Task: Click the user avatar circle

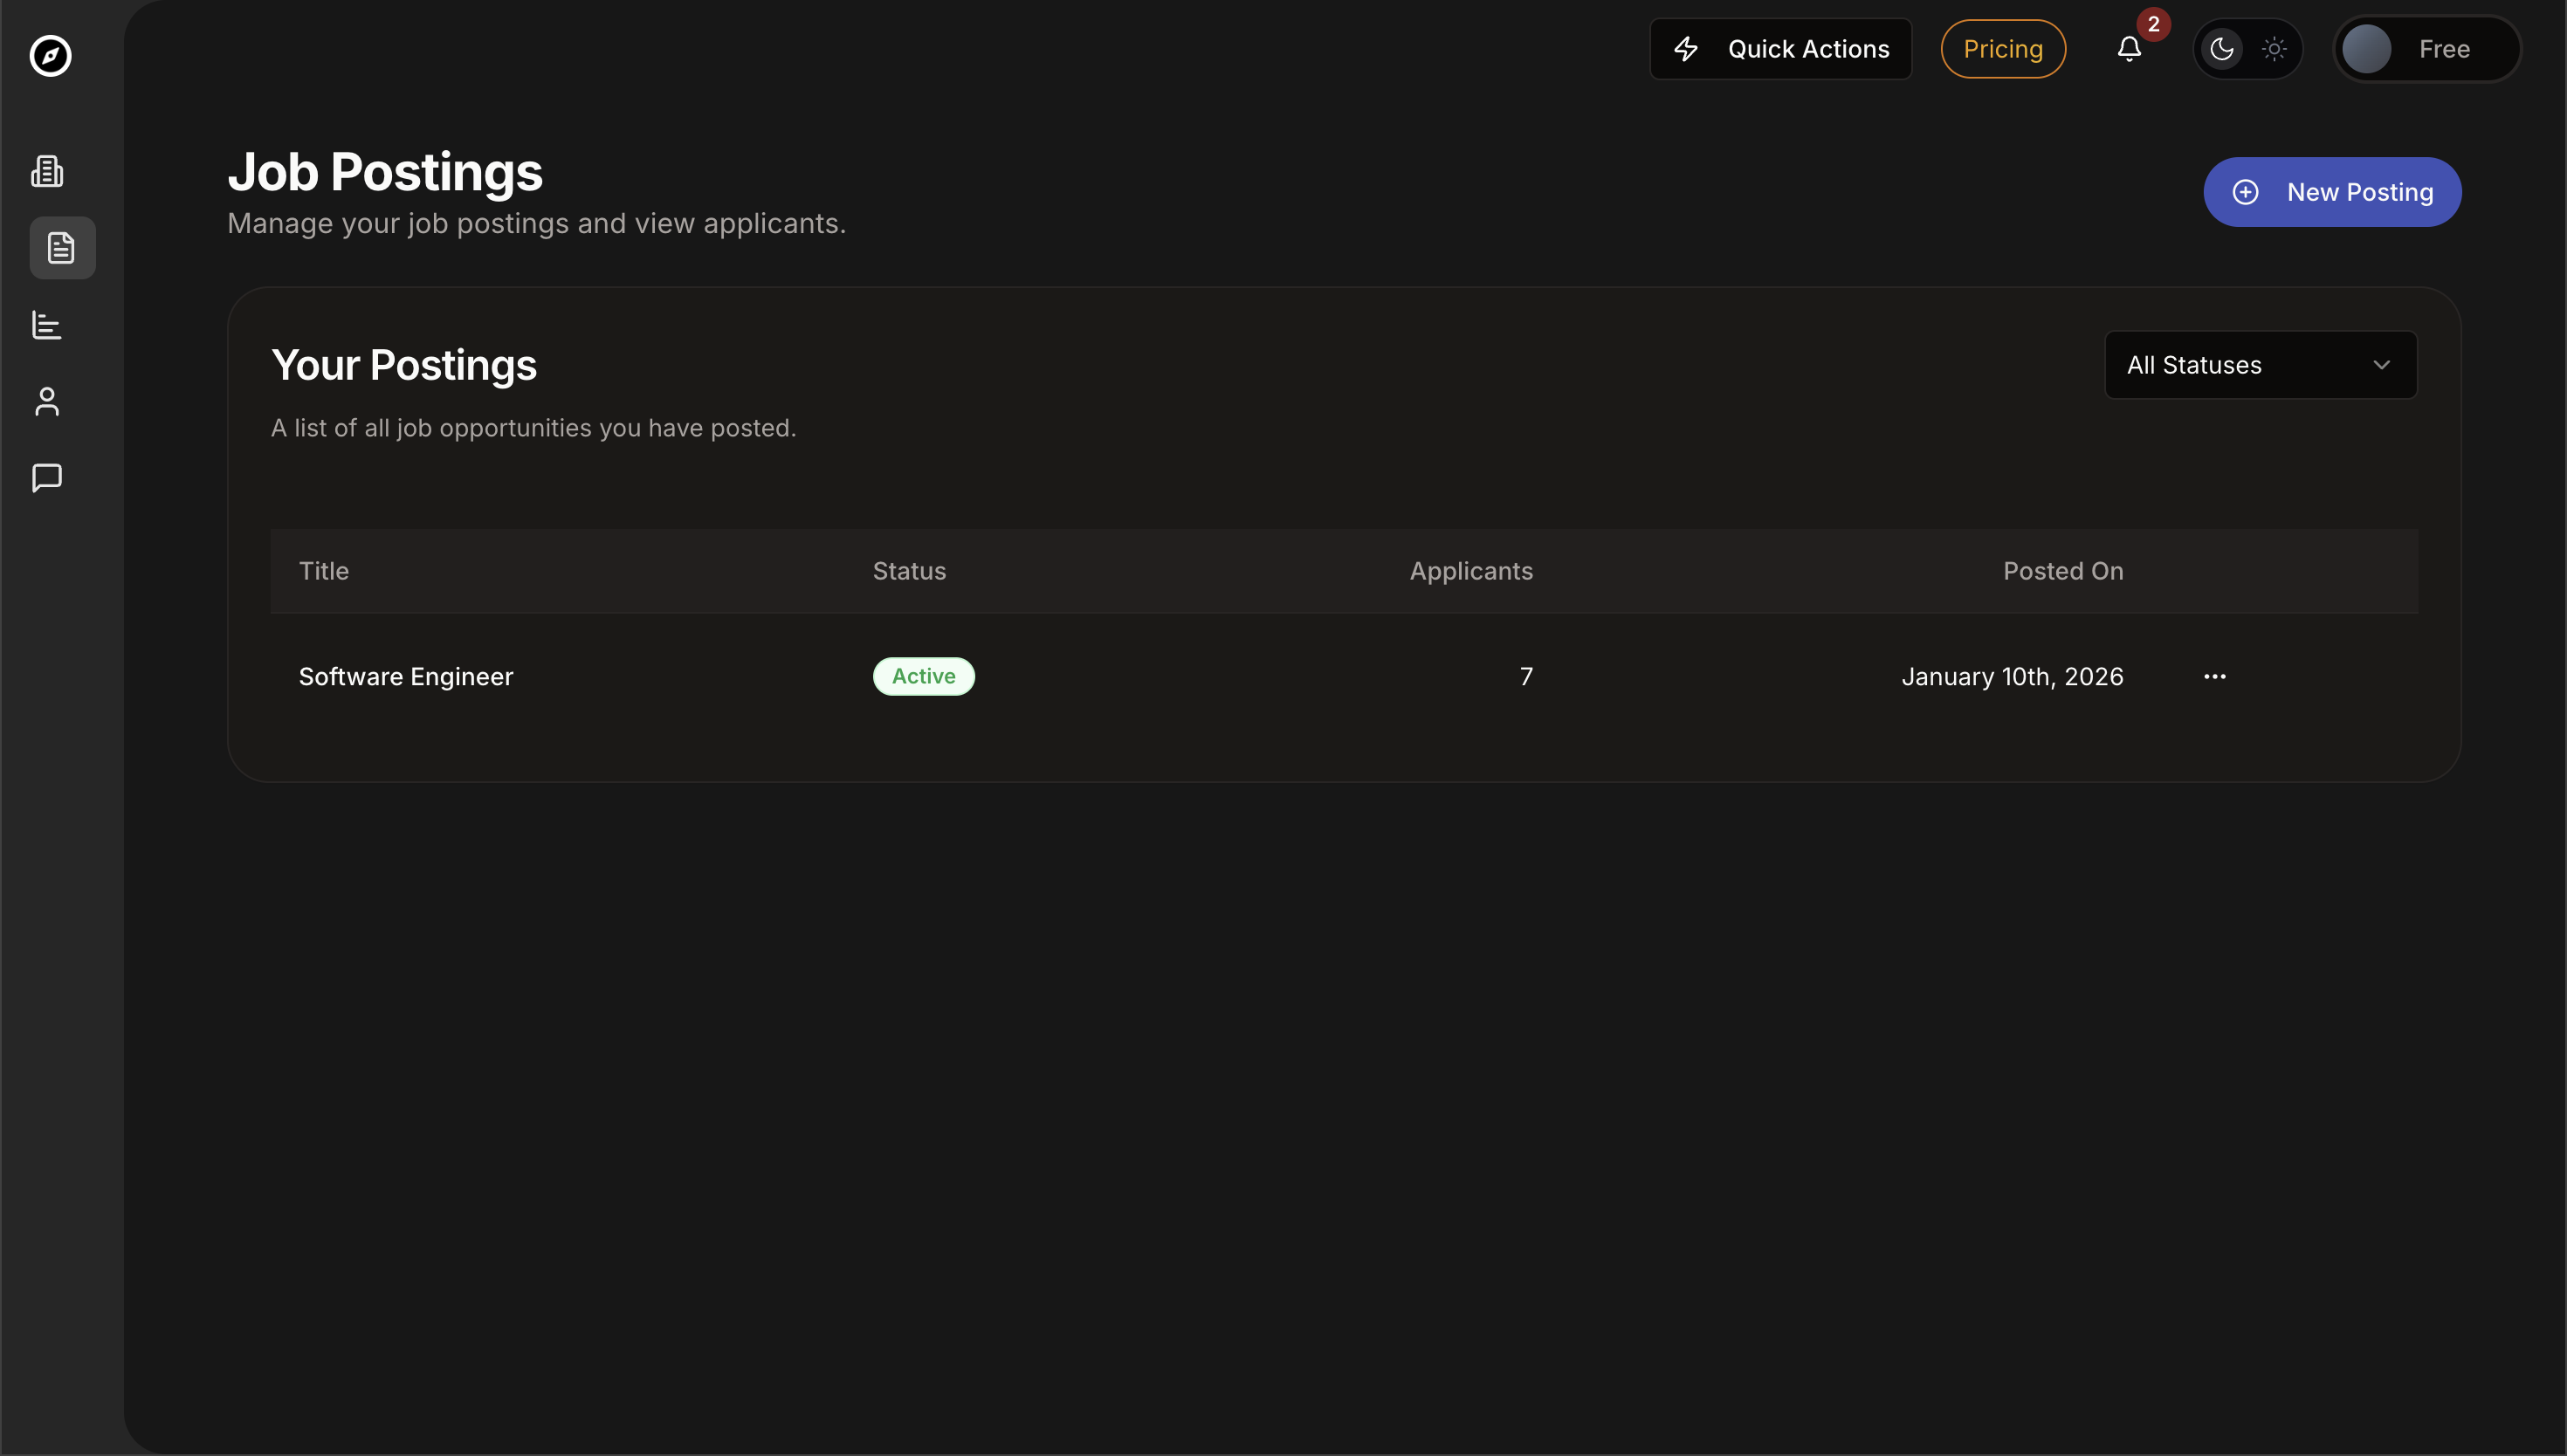Action: point(2366,49)
